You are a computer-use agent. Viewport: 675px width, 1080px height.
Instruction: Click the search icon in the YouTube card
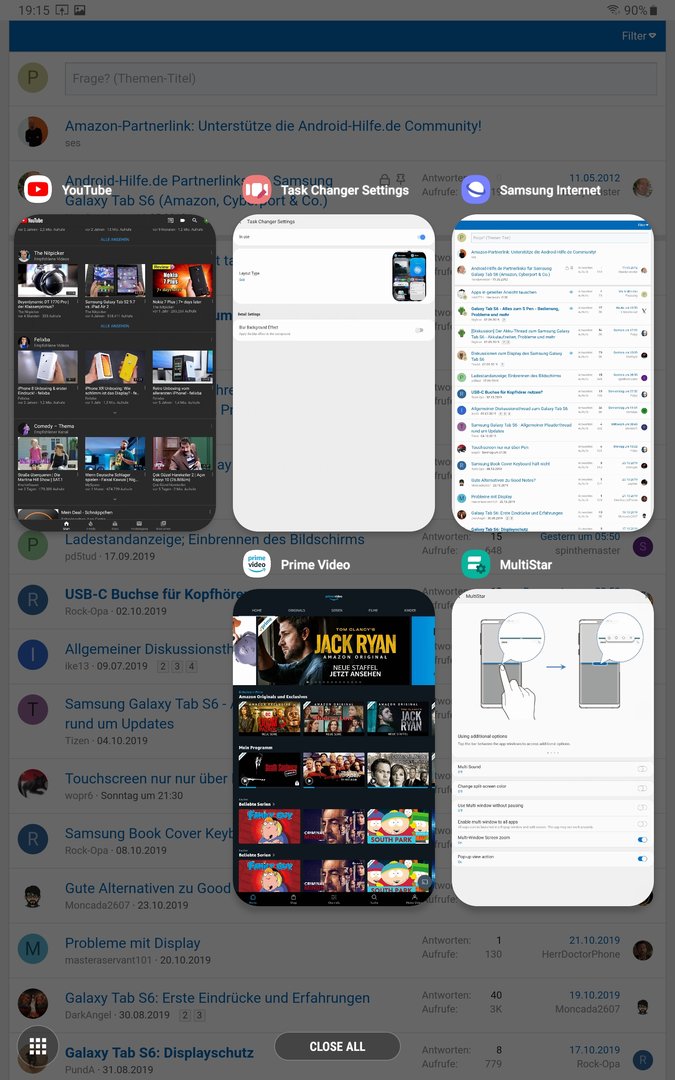[x=195, y=220]
